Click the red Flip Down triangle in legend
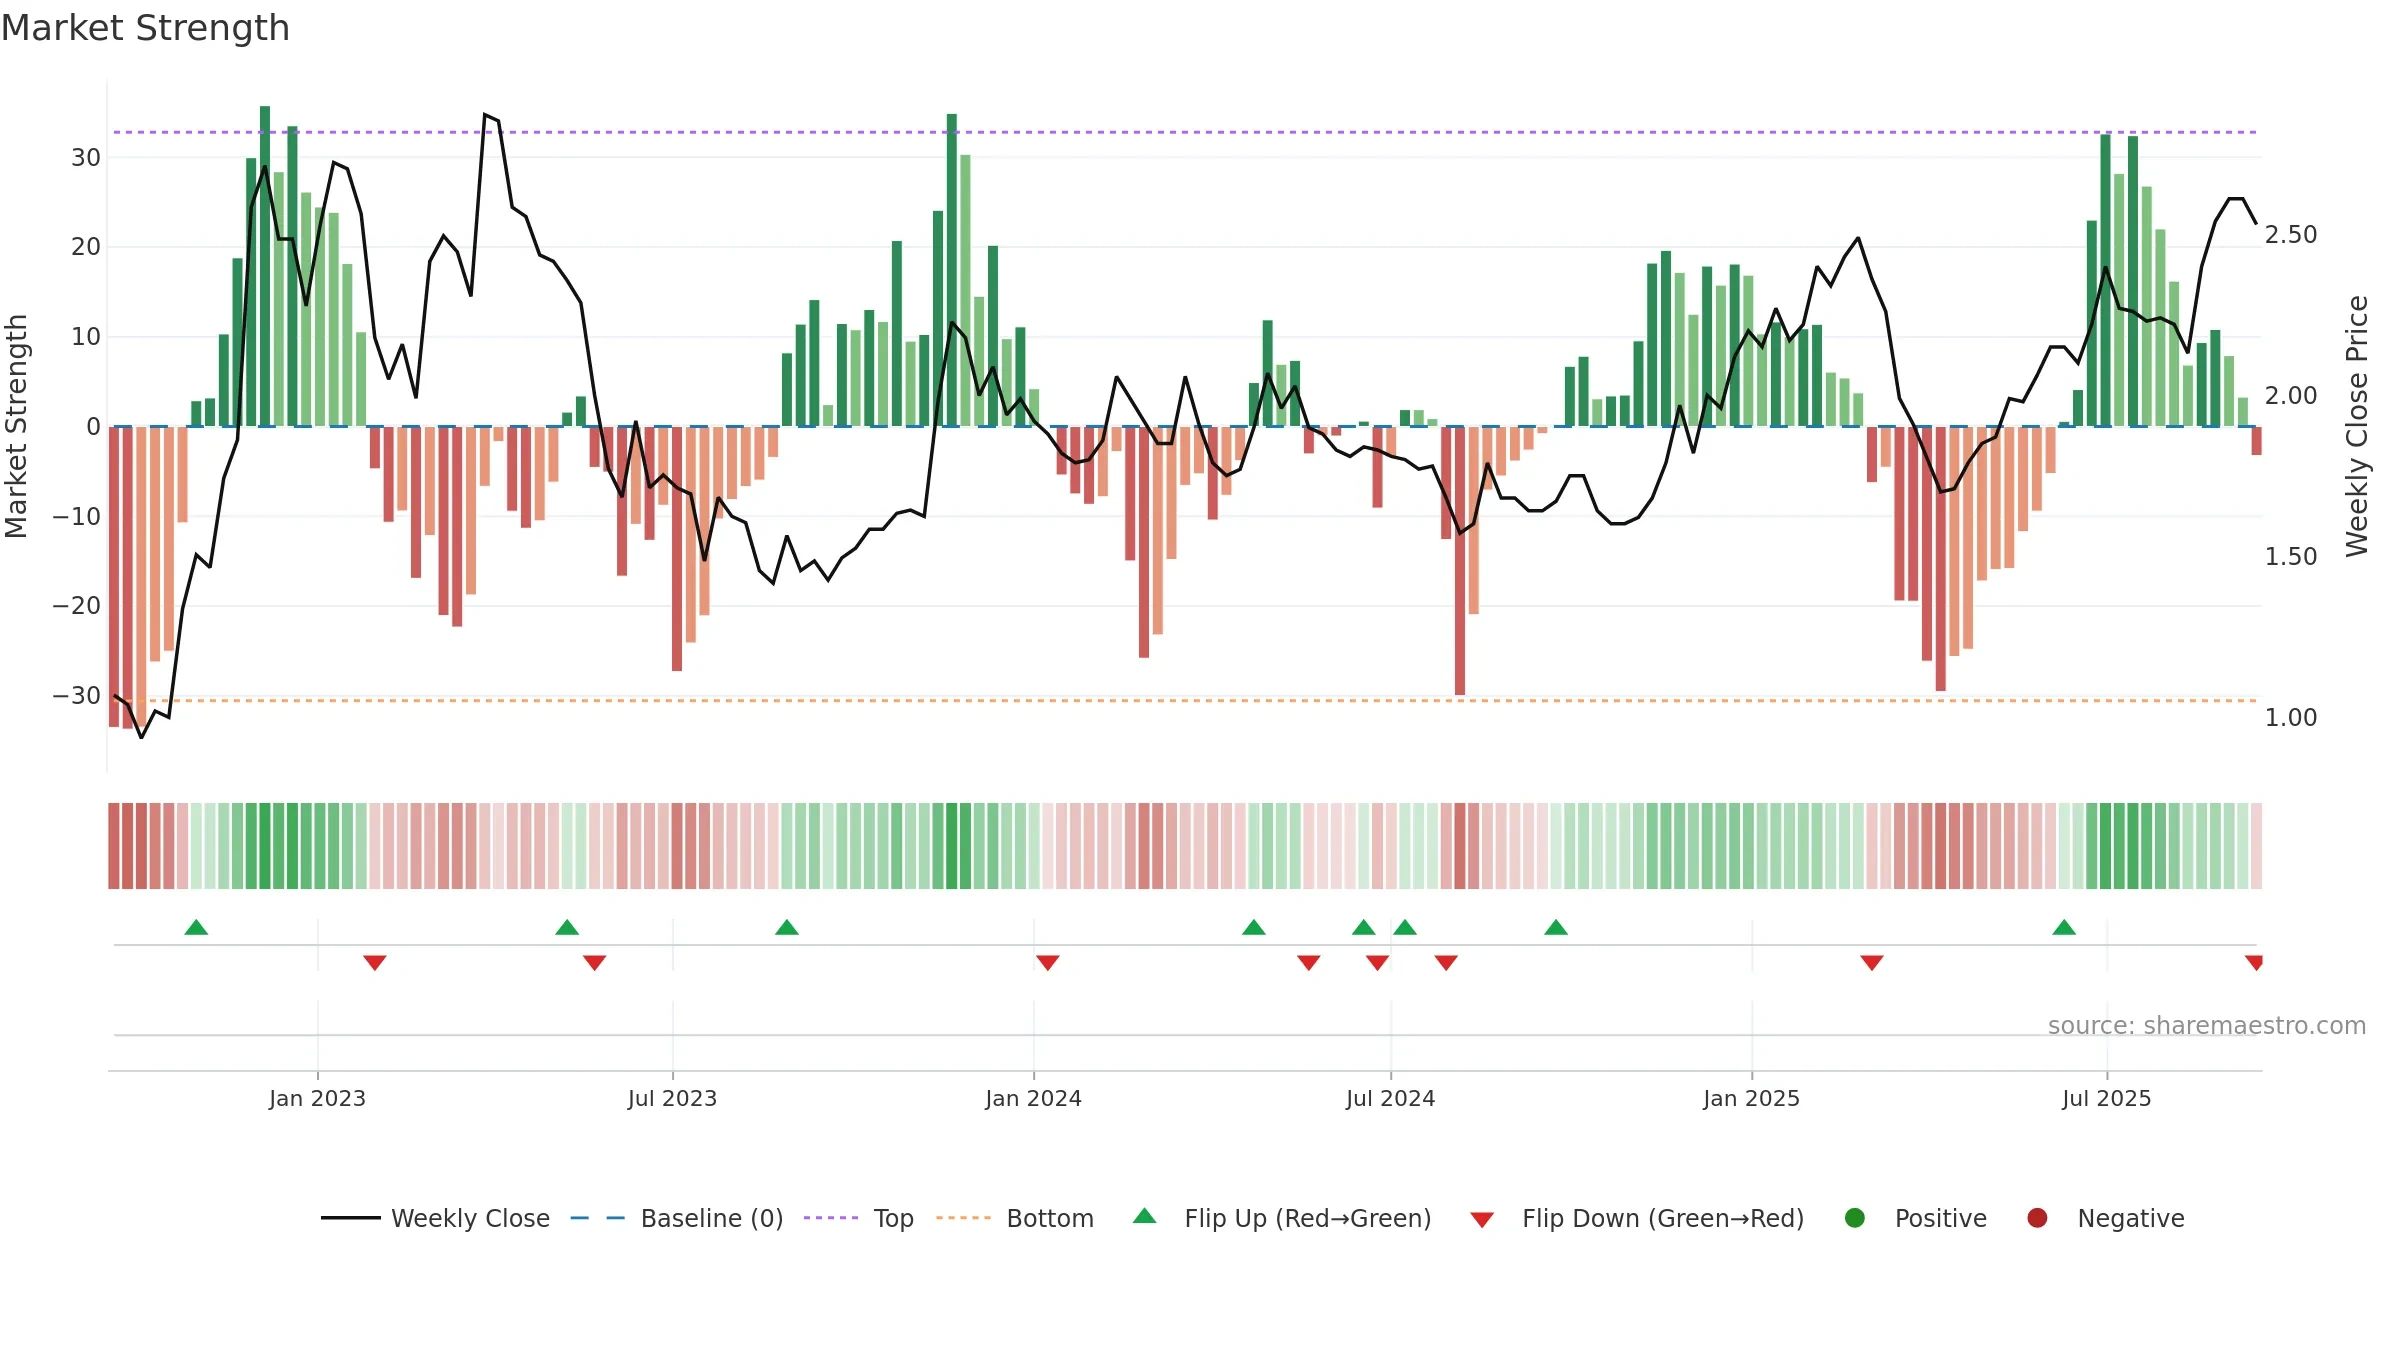Viewport: 2400px width, 1350px height. (1482, 1220)
